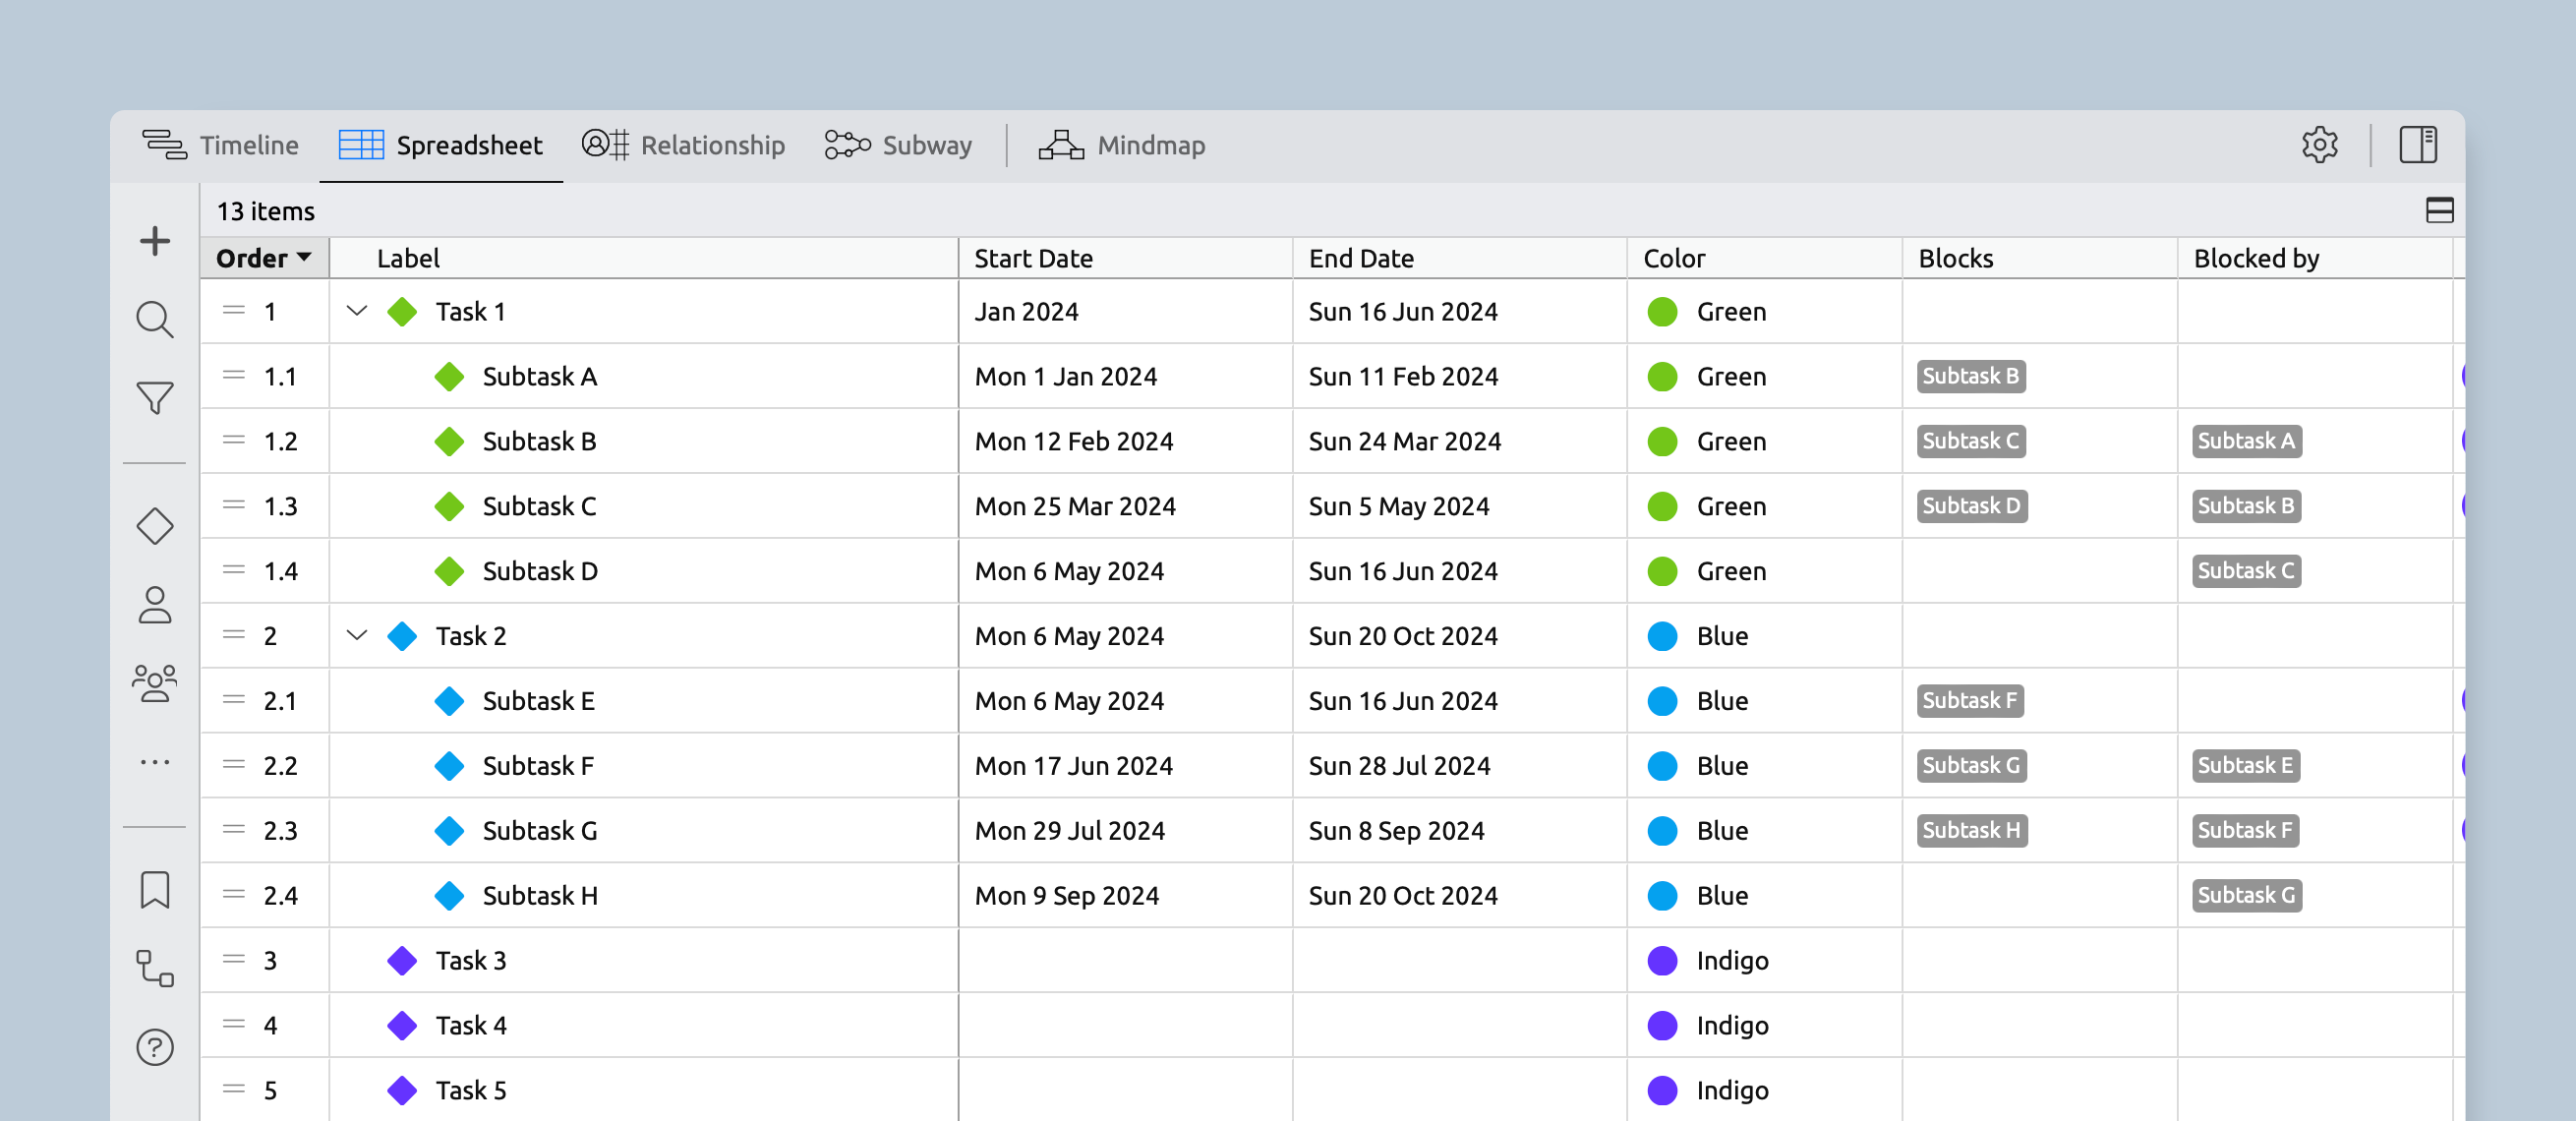Screen dimensions: 2576x1121
Task: Select the Spreadsheet tab
Action: coord(441,145)
